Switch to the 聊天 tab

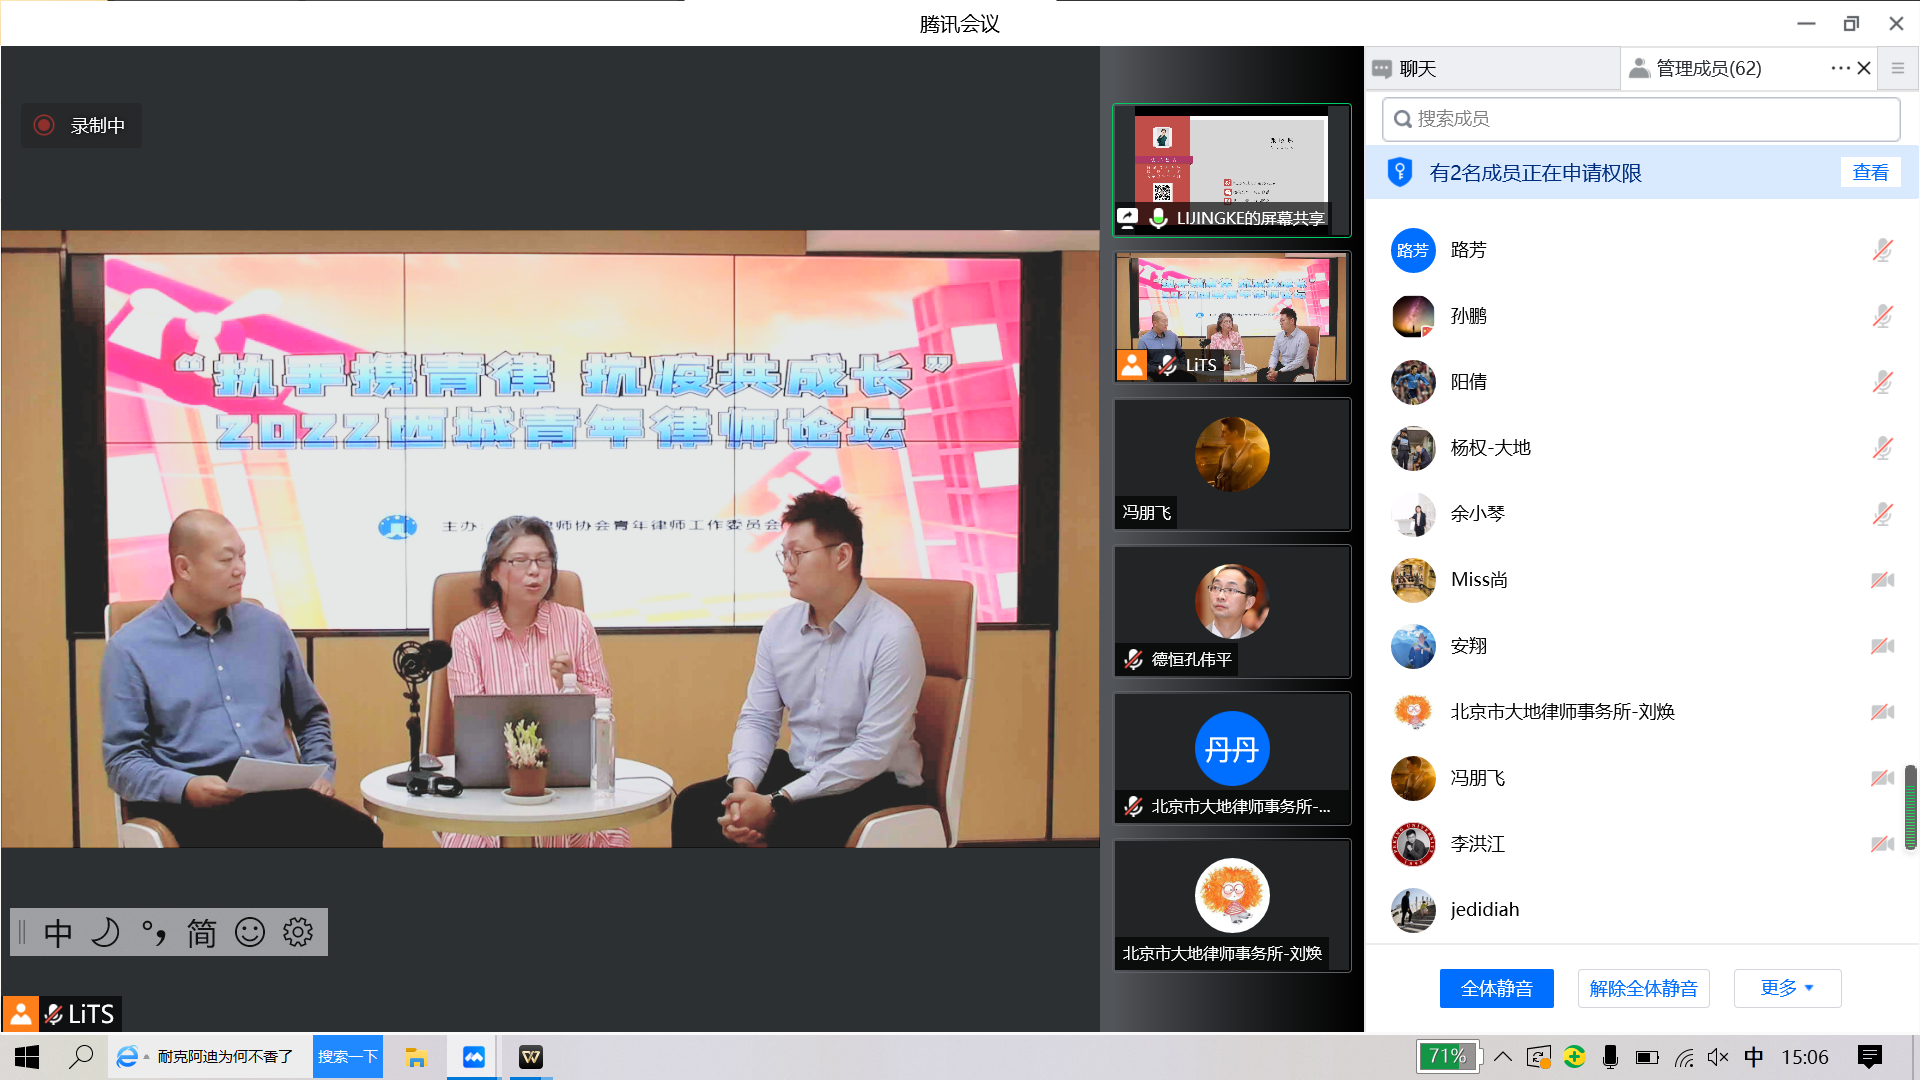point(1417,68)
